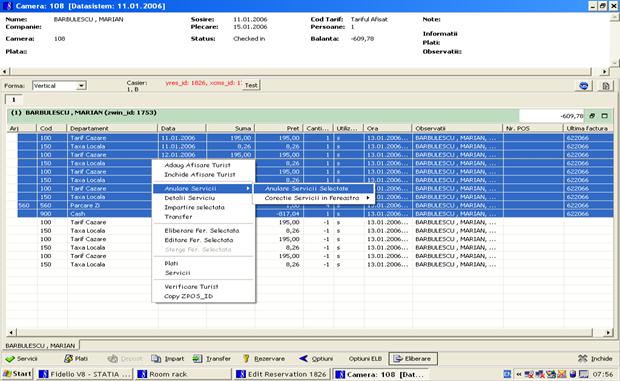
Task: Click the Tariful Afisat rate code value
Action: (369, 19)
